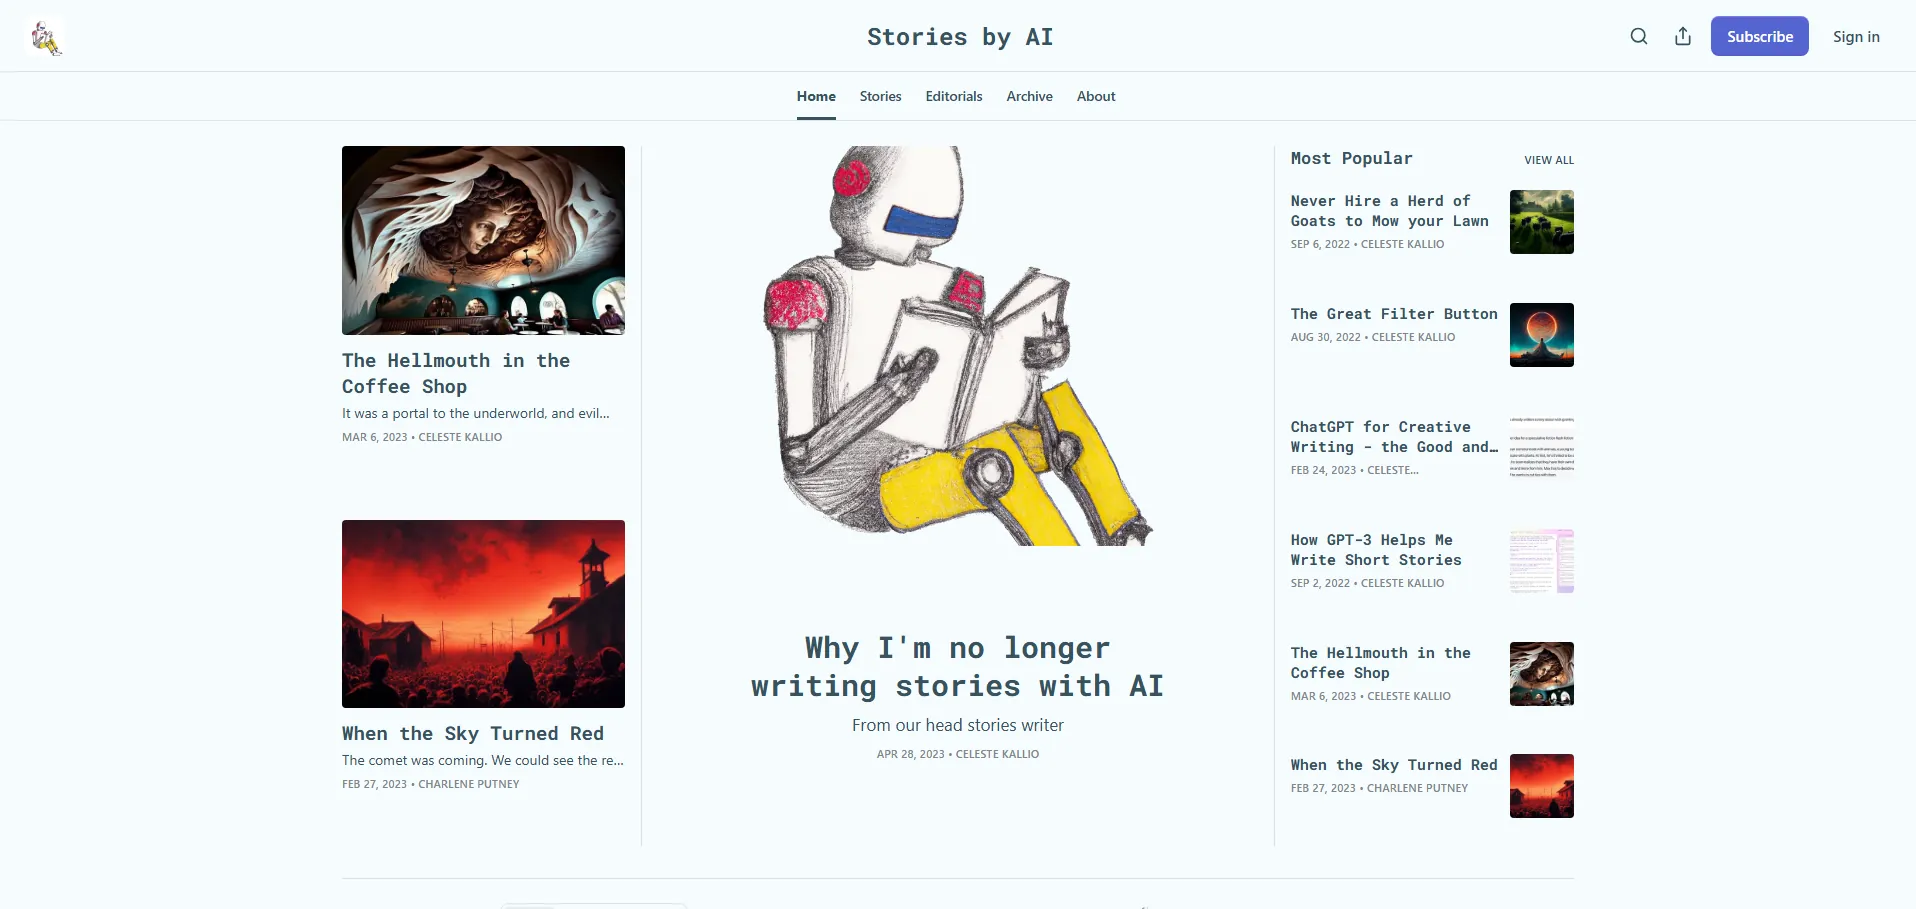Open the Editorials tab

pyautogui.click(x=953, y=97)
